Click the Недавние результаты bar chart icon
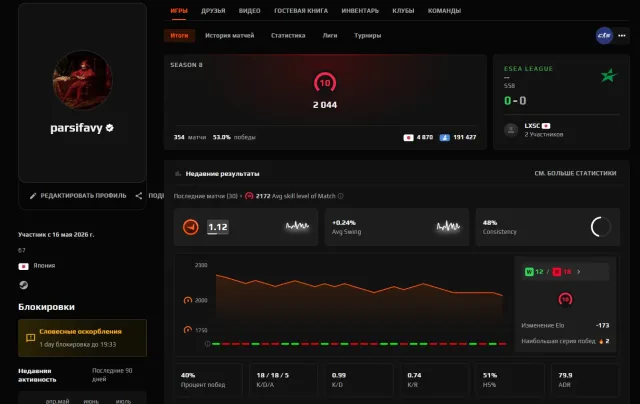Image resolution: width=640 pixels, height=404 pixels. 178,173
